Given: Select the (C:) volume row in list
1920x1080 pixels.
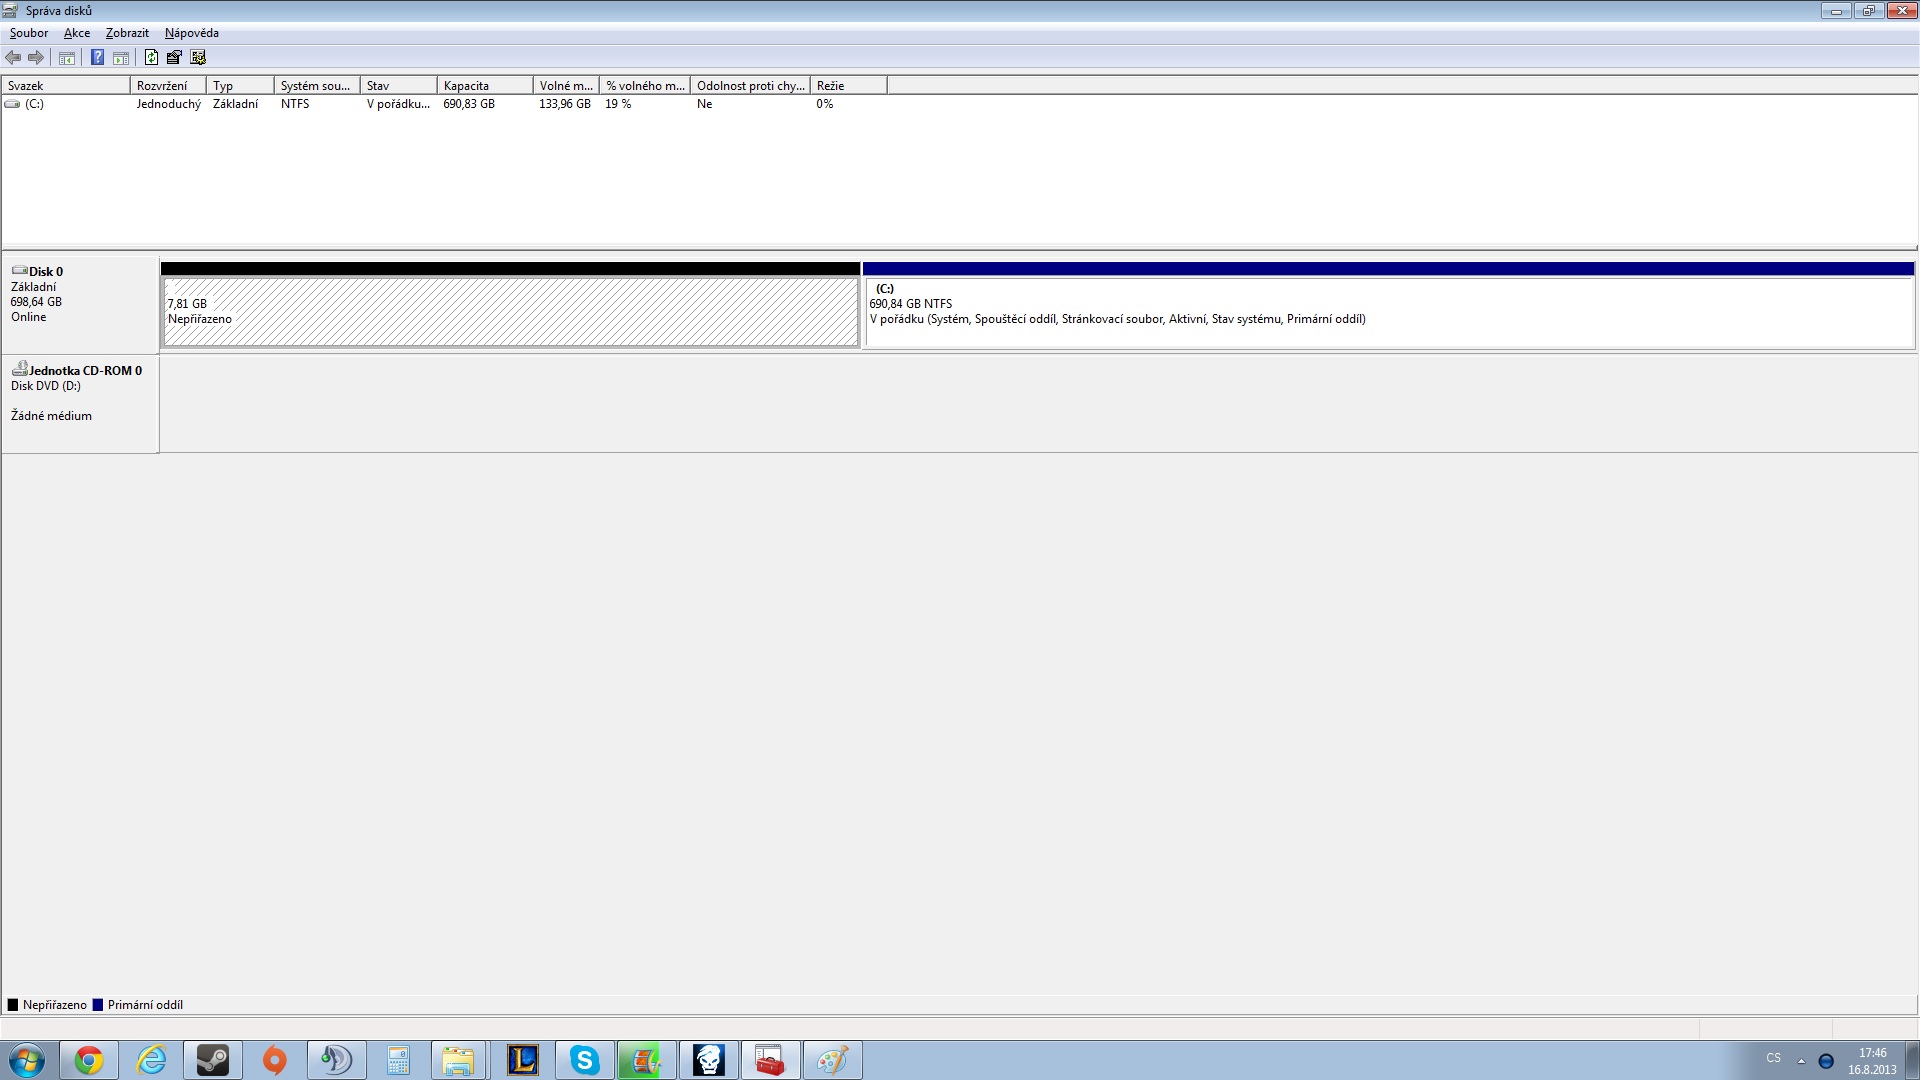Looking at the screenshot, I should (35, 104).
